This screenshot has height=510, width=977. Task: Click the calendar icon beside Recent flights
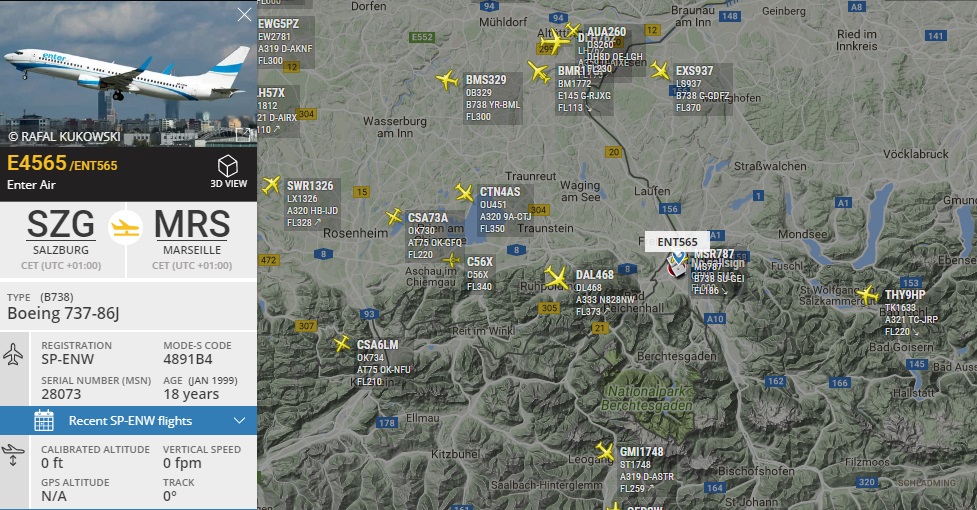pyautogui.click(x=44, y=421)
